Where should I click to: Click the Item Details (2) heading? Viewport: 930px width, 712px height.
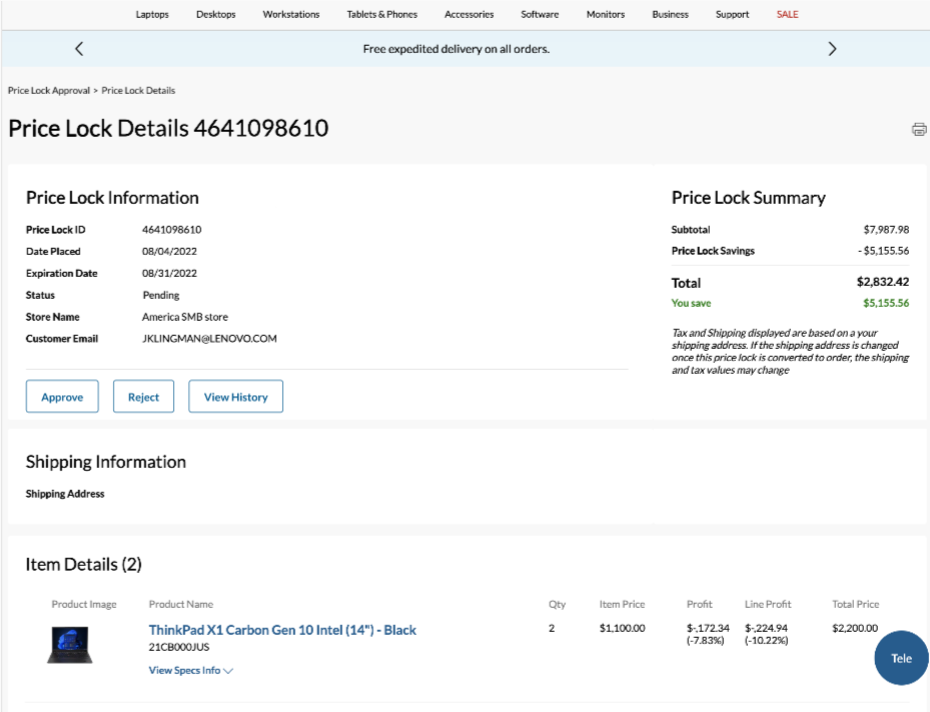click(x=84, y=564)
